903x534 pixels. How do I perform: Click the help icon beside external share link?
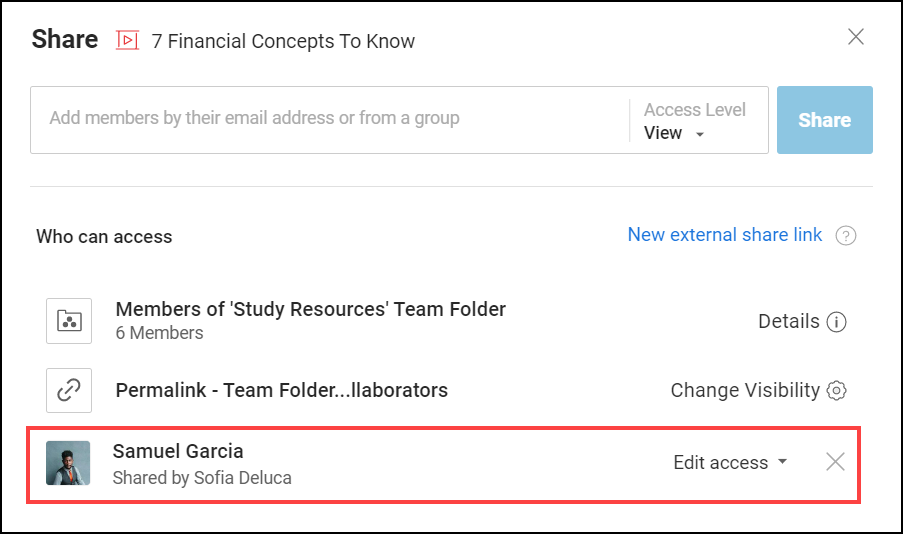click(846, 236)
